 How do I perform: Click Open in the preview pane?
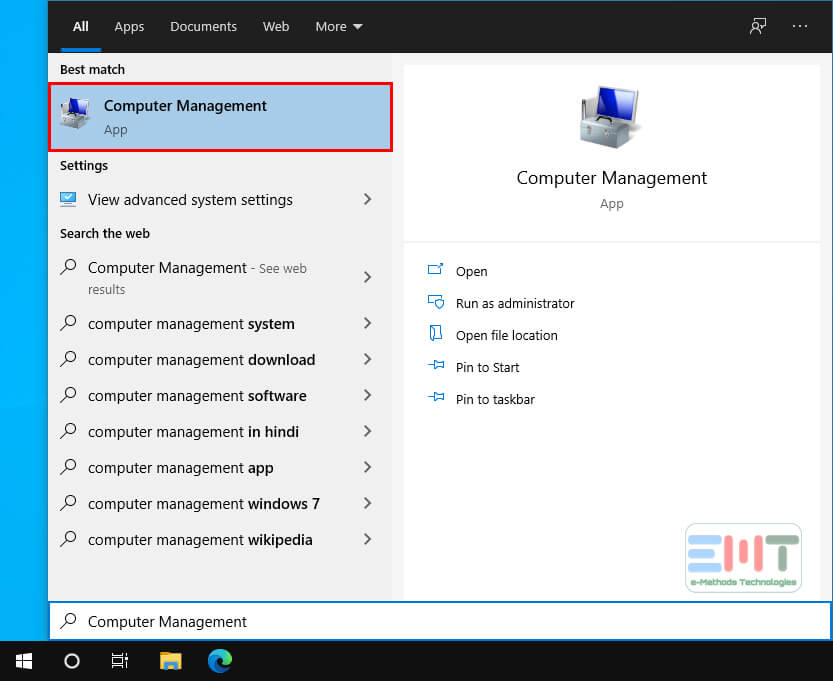[x=471, y=271]
